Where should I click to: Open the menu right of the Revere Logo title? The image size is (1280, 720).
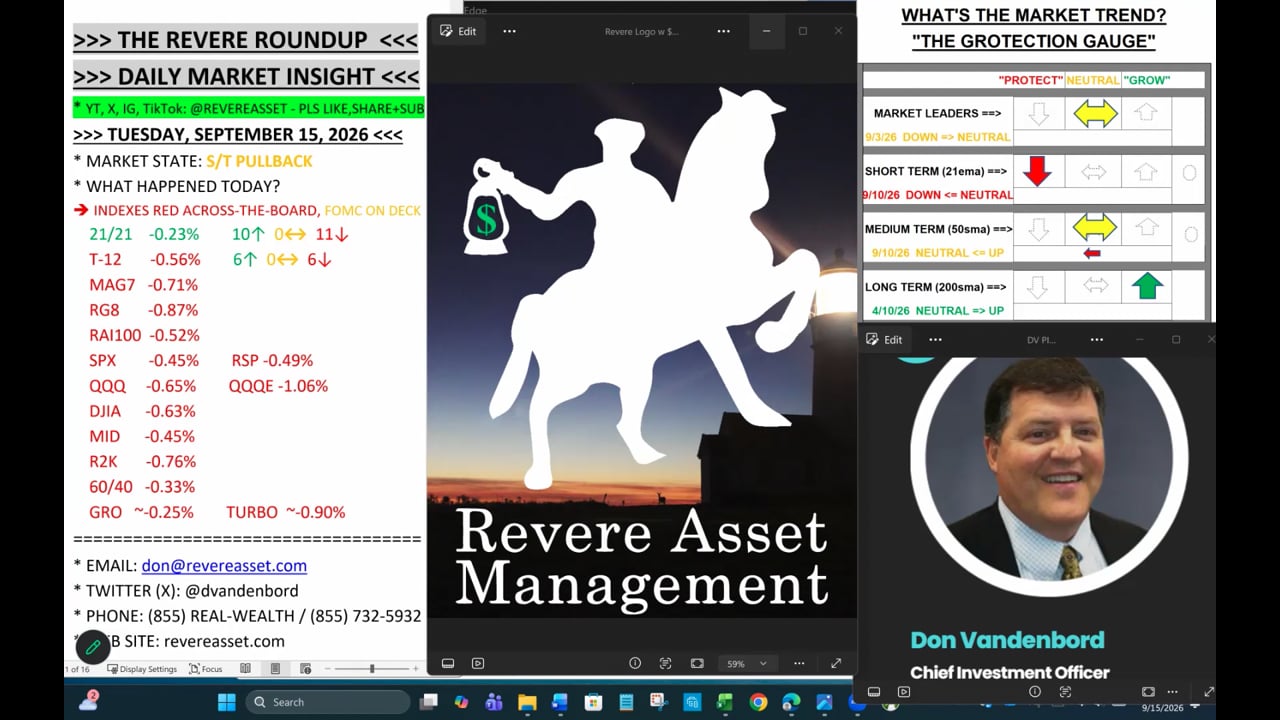[x=723, y=31]
